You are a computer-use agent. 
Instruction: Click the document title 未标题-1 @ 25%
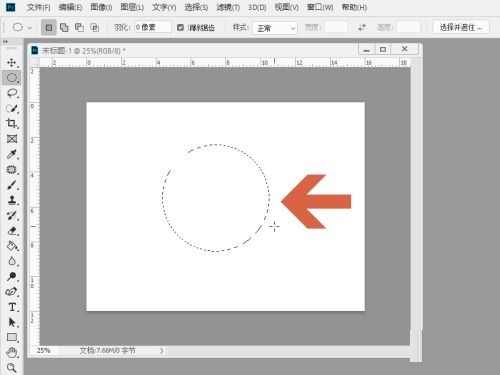(83, 51)
